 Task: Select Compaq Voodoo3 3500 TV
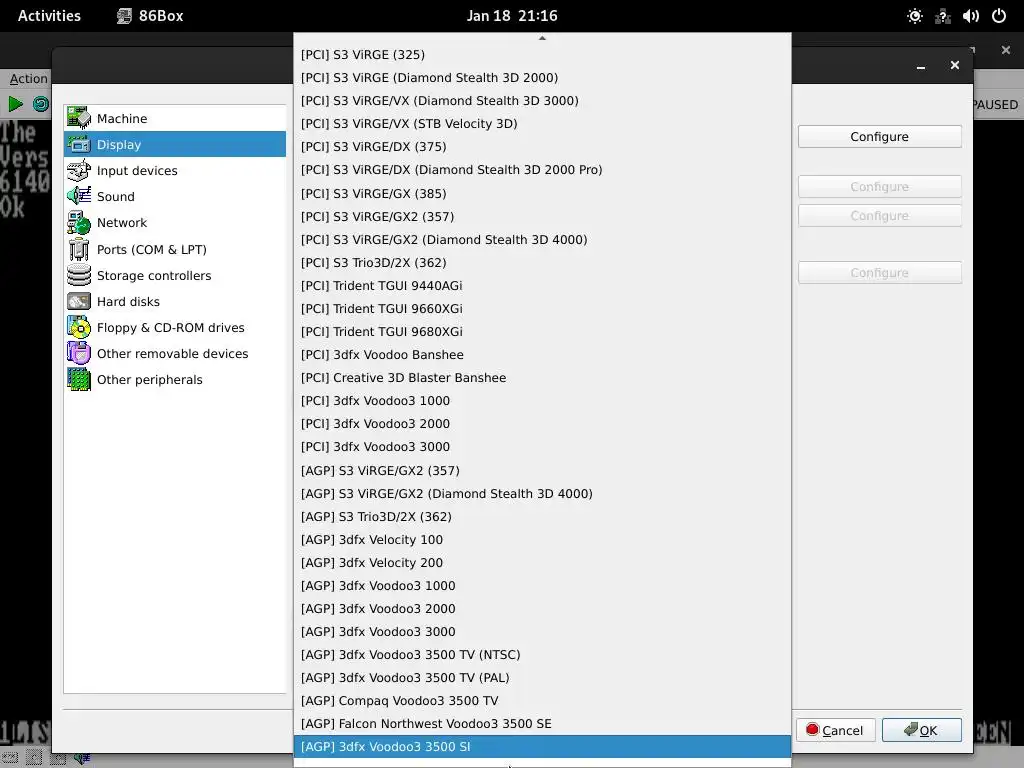(x=542, y=701)
